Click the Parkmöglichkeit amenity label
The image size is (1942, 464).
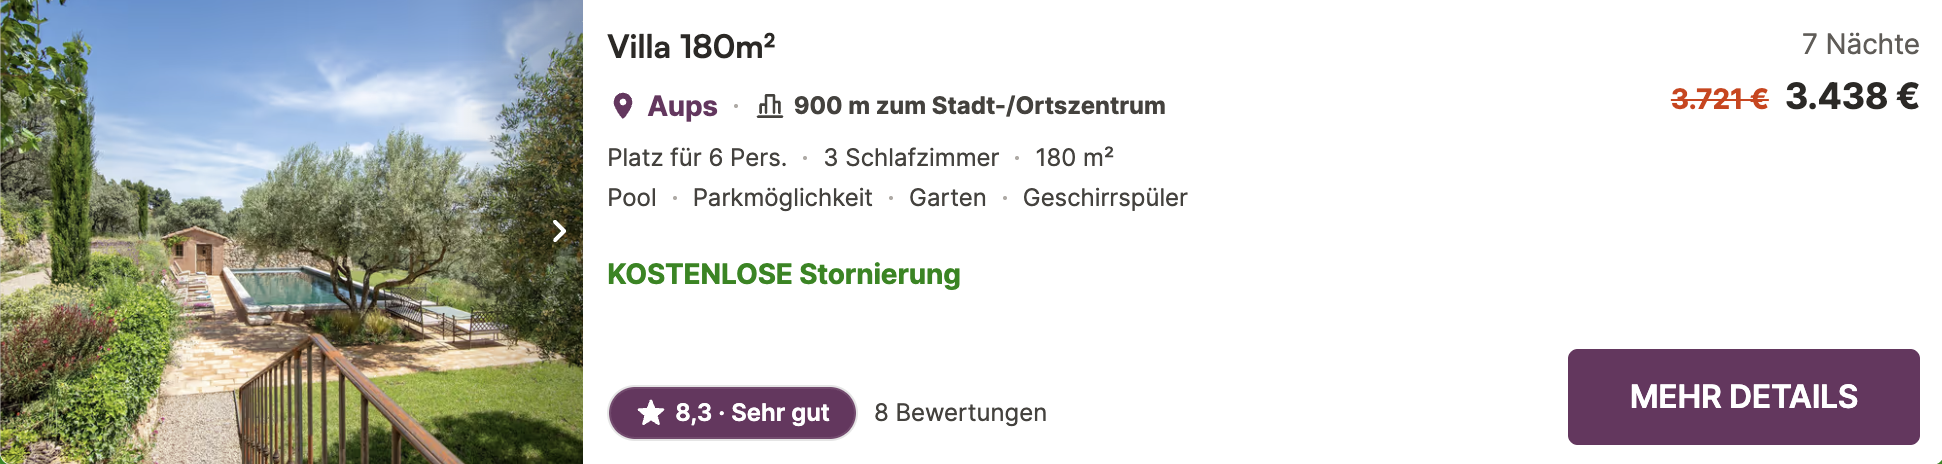pos(782,197)
